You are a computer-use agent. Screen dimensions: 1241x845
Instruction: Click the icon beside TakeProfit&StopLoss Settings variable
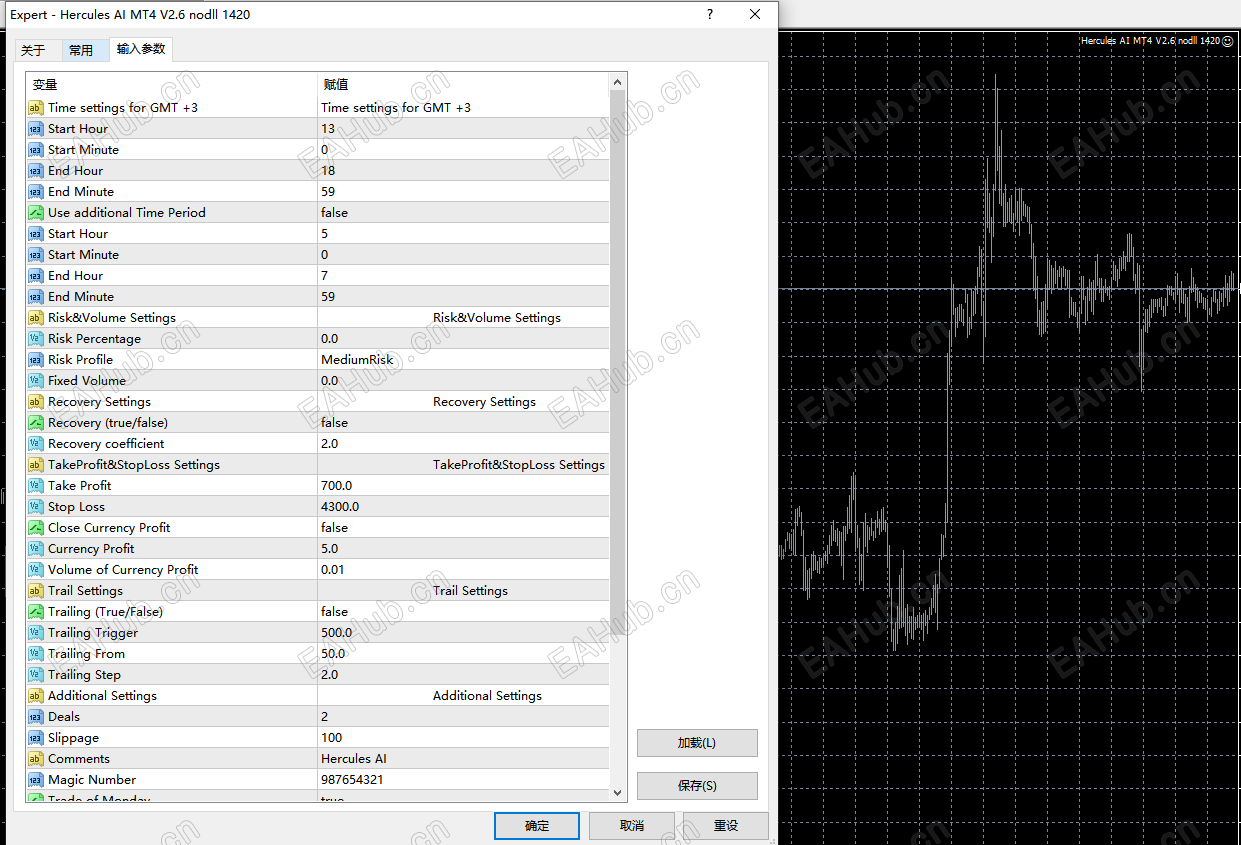tap(36, 465)
